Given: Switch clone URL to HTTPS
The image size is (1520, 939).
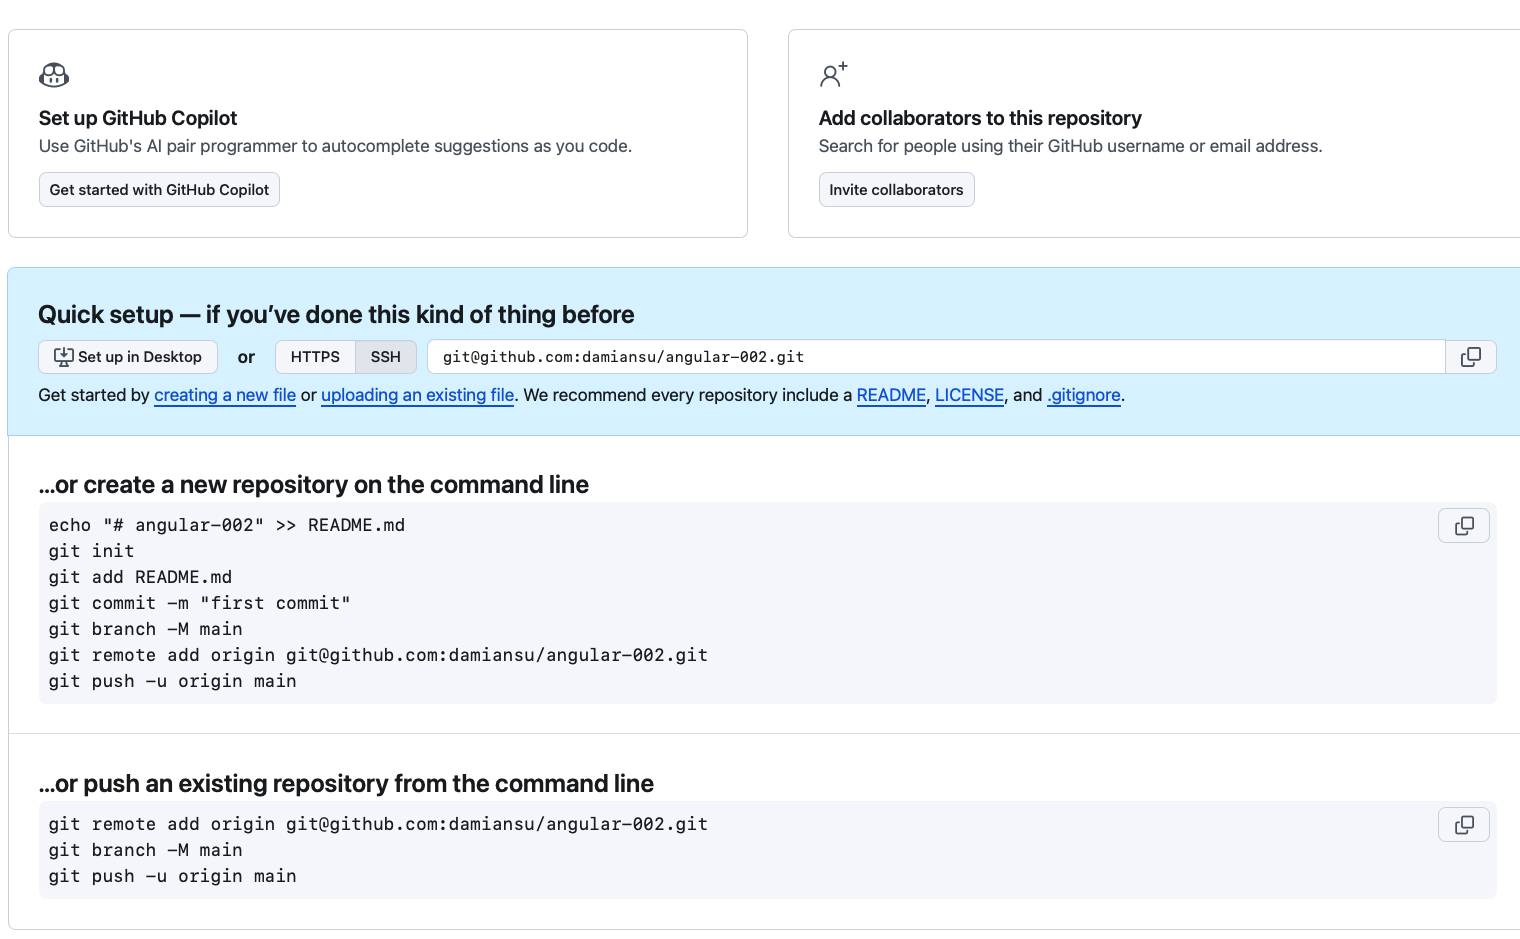Looking at the screenshot, I should point(315,357).
